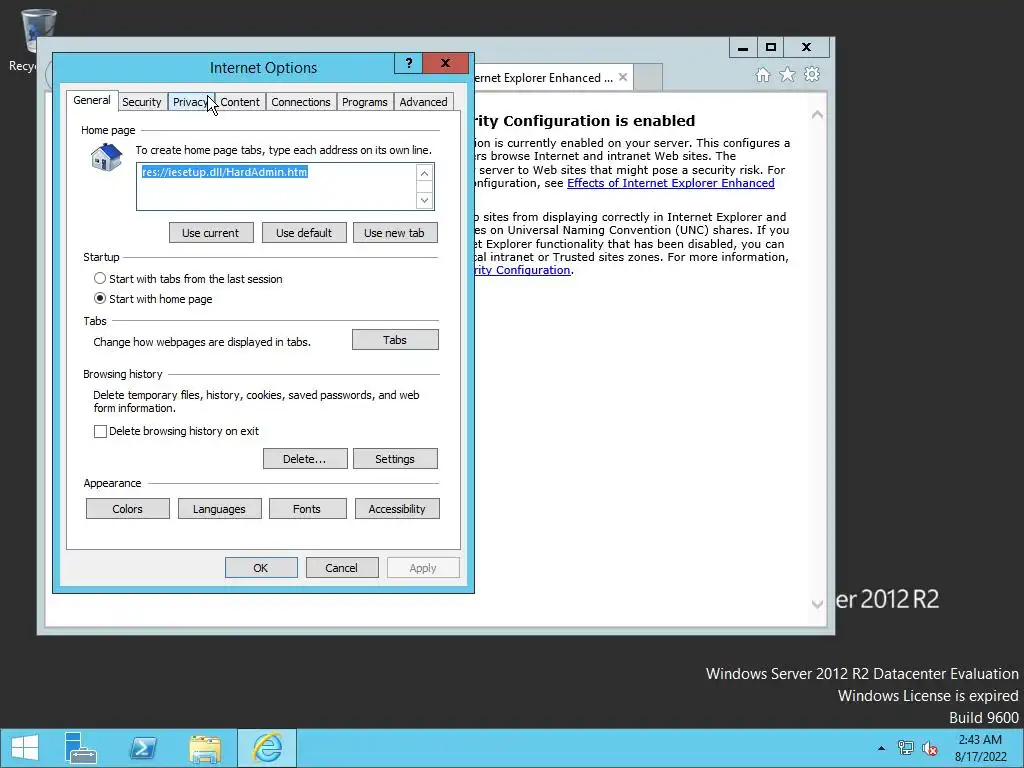Open the Tabs settings button

[395, 340]
